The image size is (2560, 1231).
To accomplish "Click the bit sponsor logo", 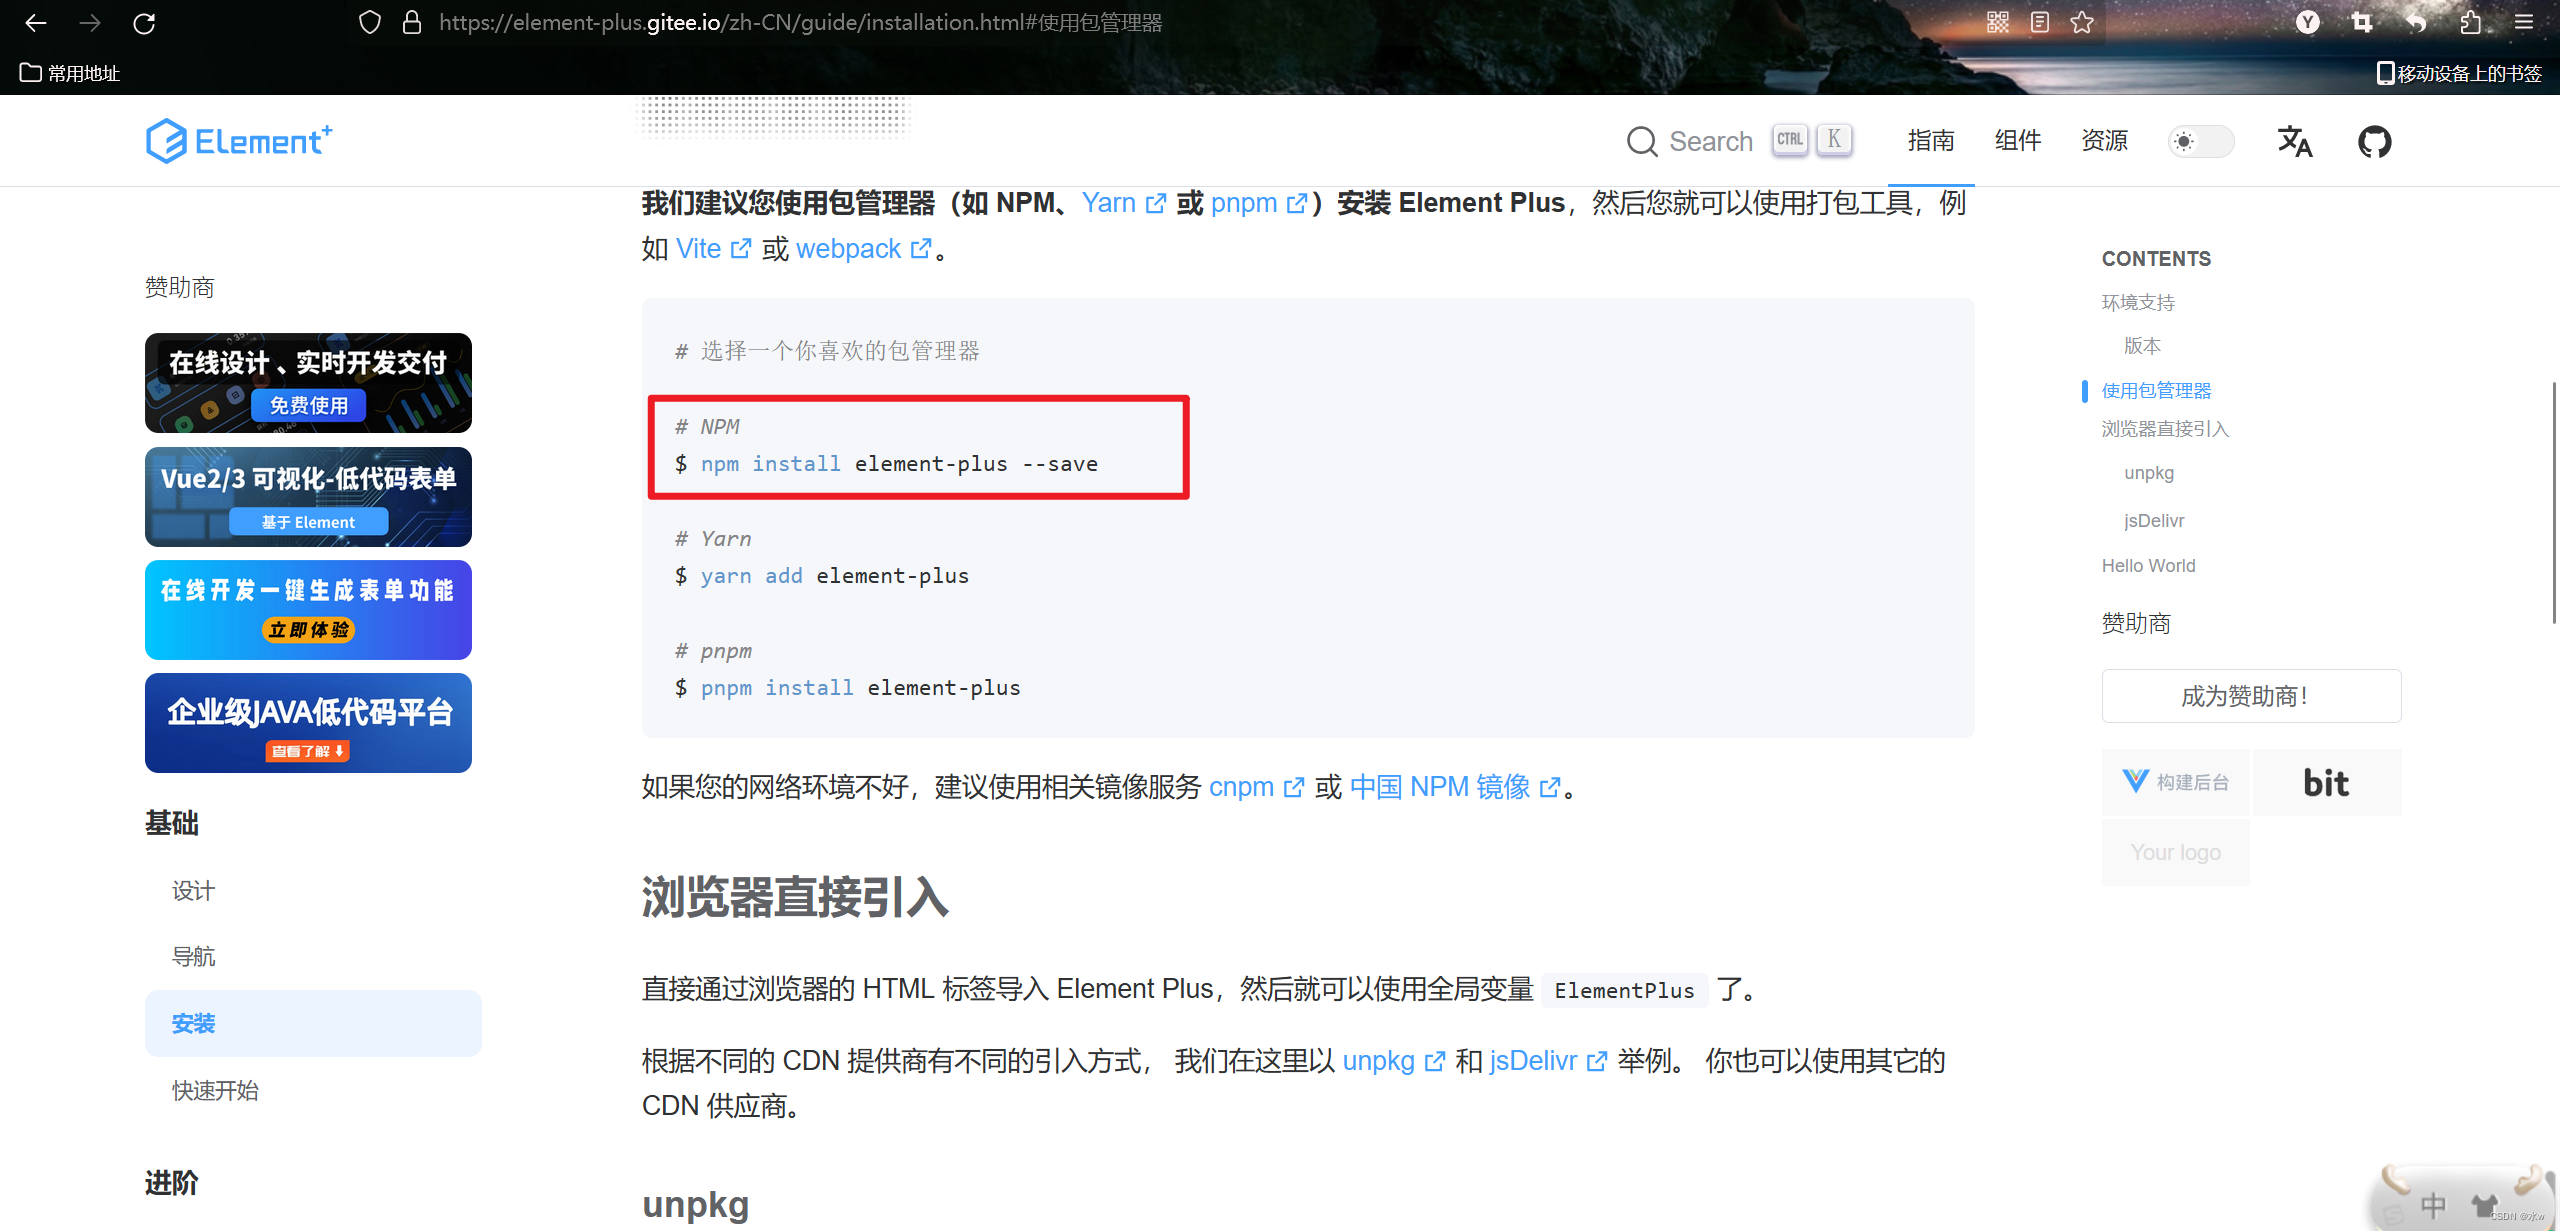I will tap(2327, 782).
